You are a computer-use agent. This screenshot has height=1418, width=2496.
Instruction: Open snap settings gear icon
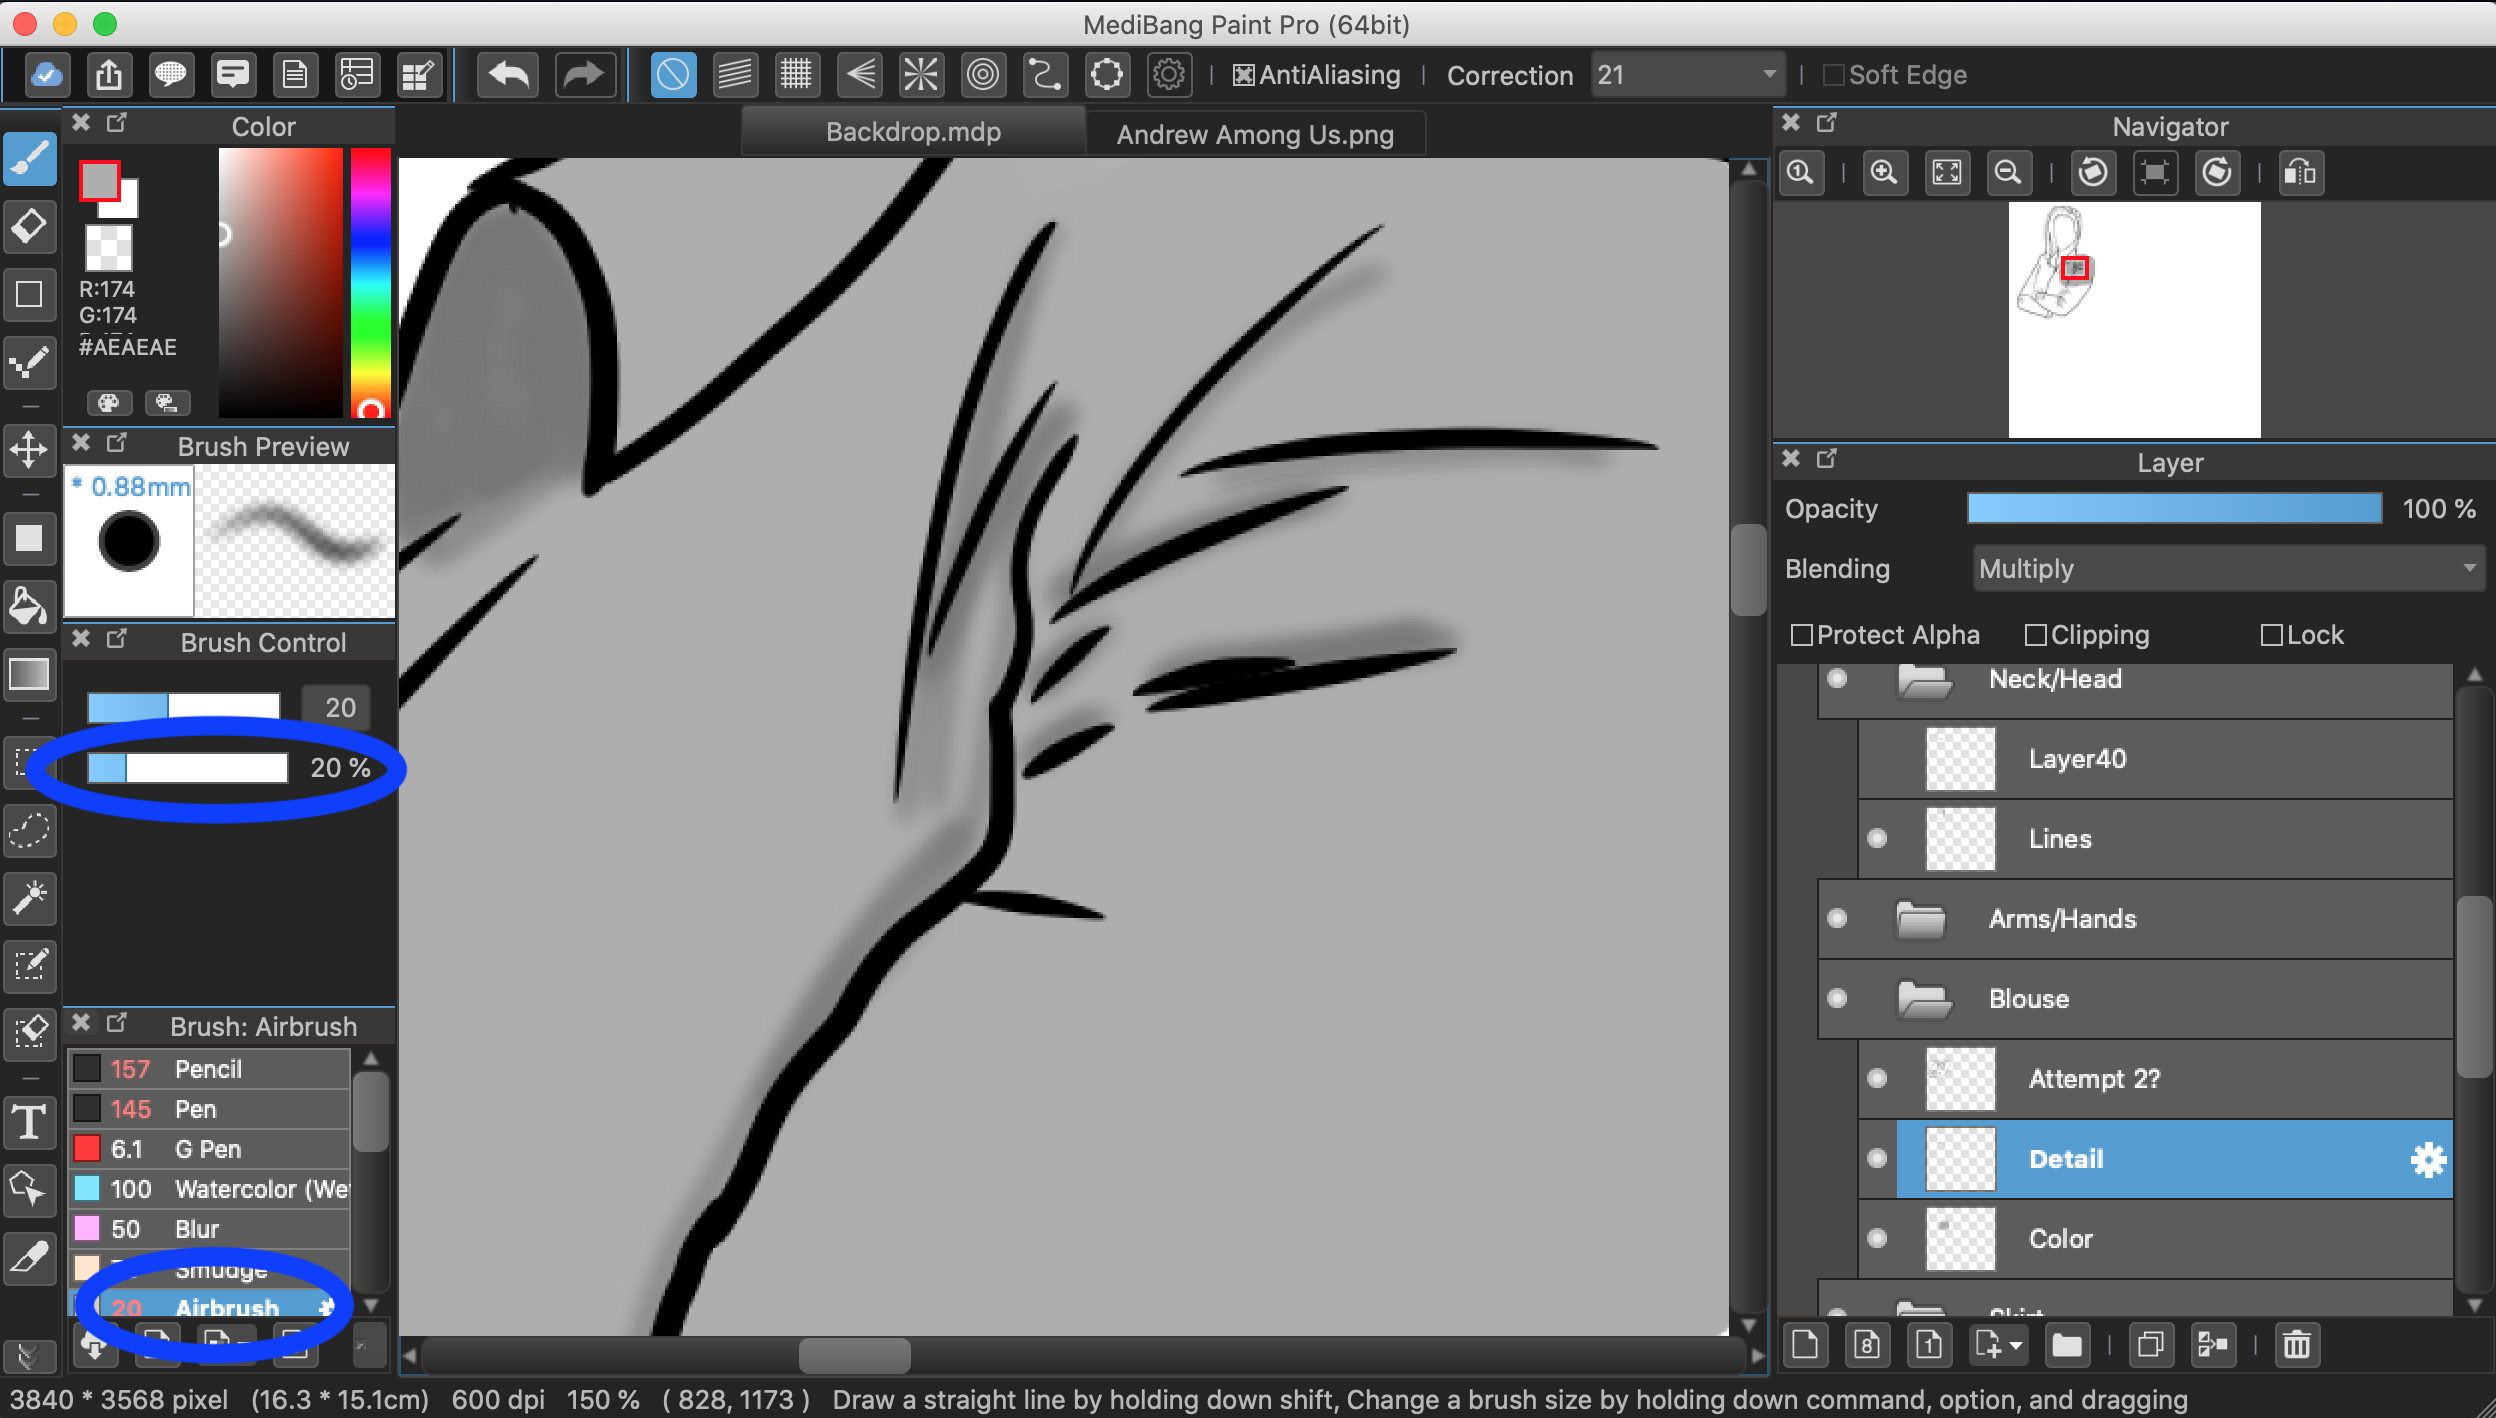coord(1169,75)
